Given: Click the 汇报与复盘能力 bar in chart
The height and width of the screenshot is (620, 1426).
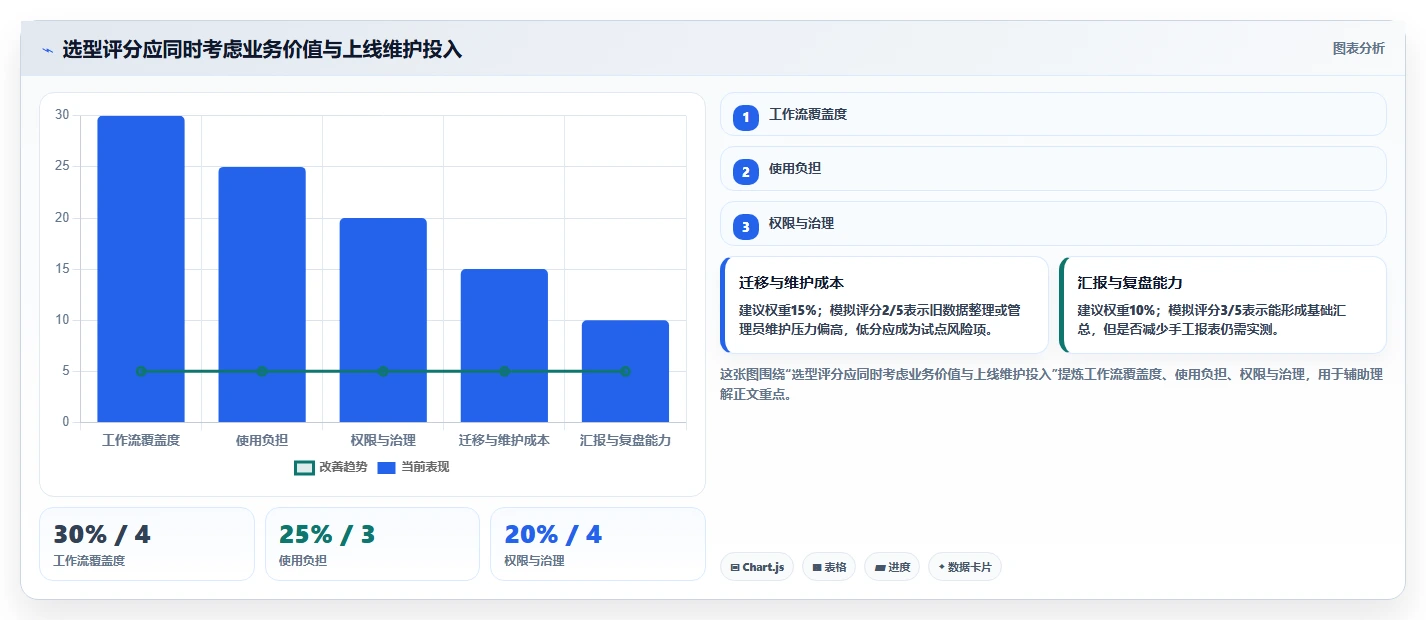Looking at the screenshot, I should [625, 371].
